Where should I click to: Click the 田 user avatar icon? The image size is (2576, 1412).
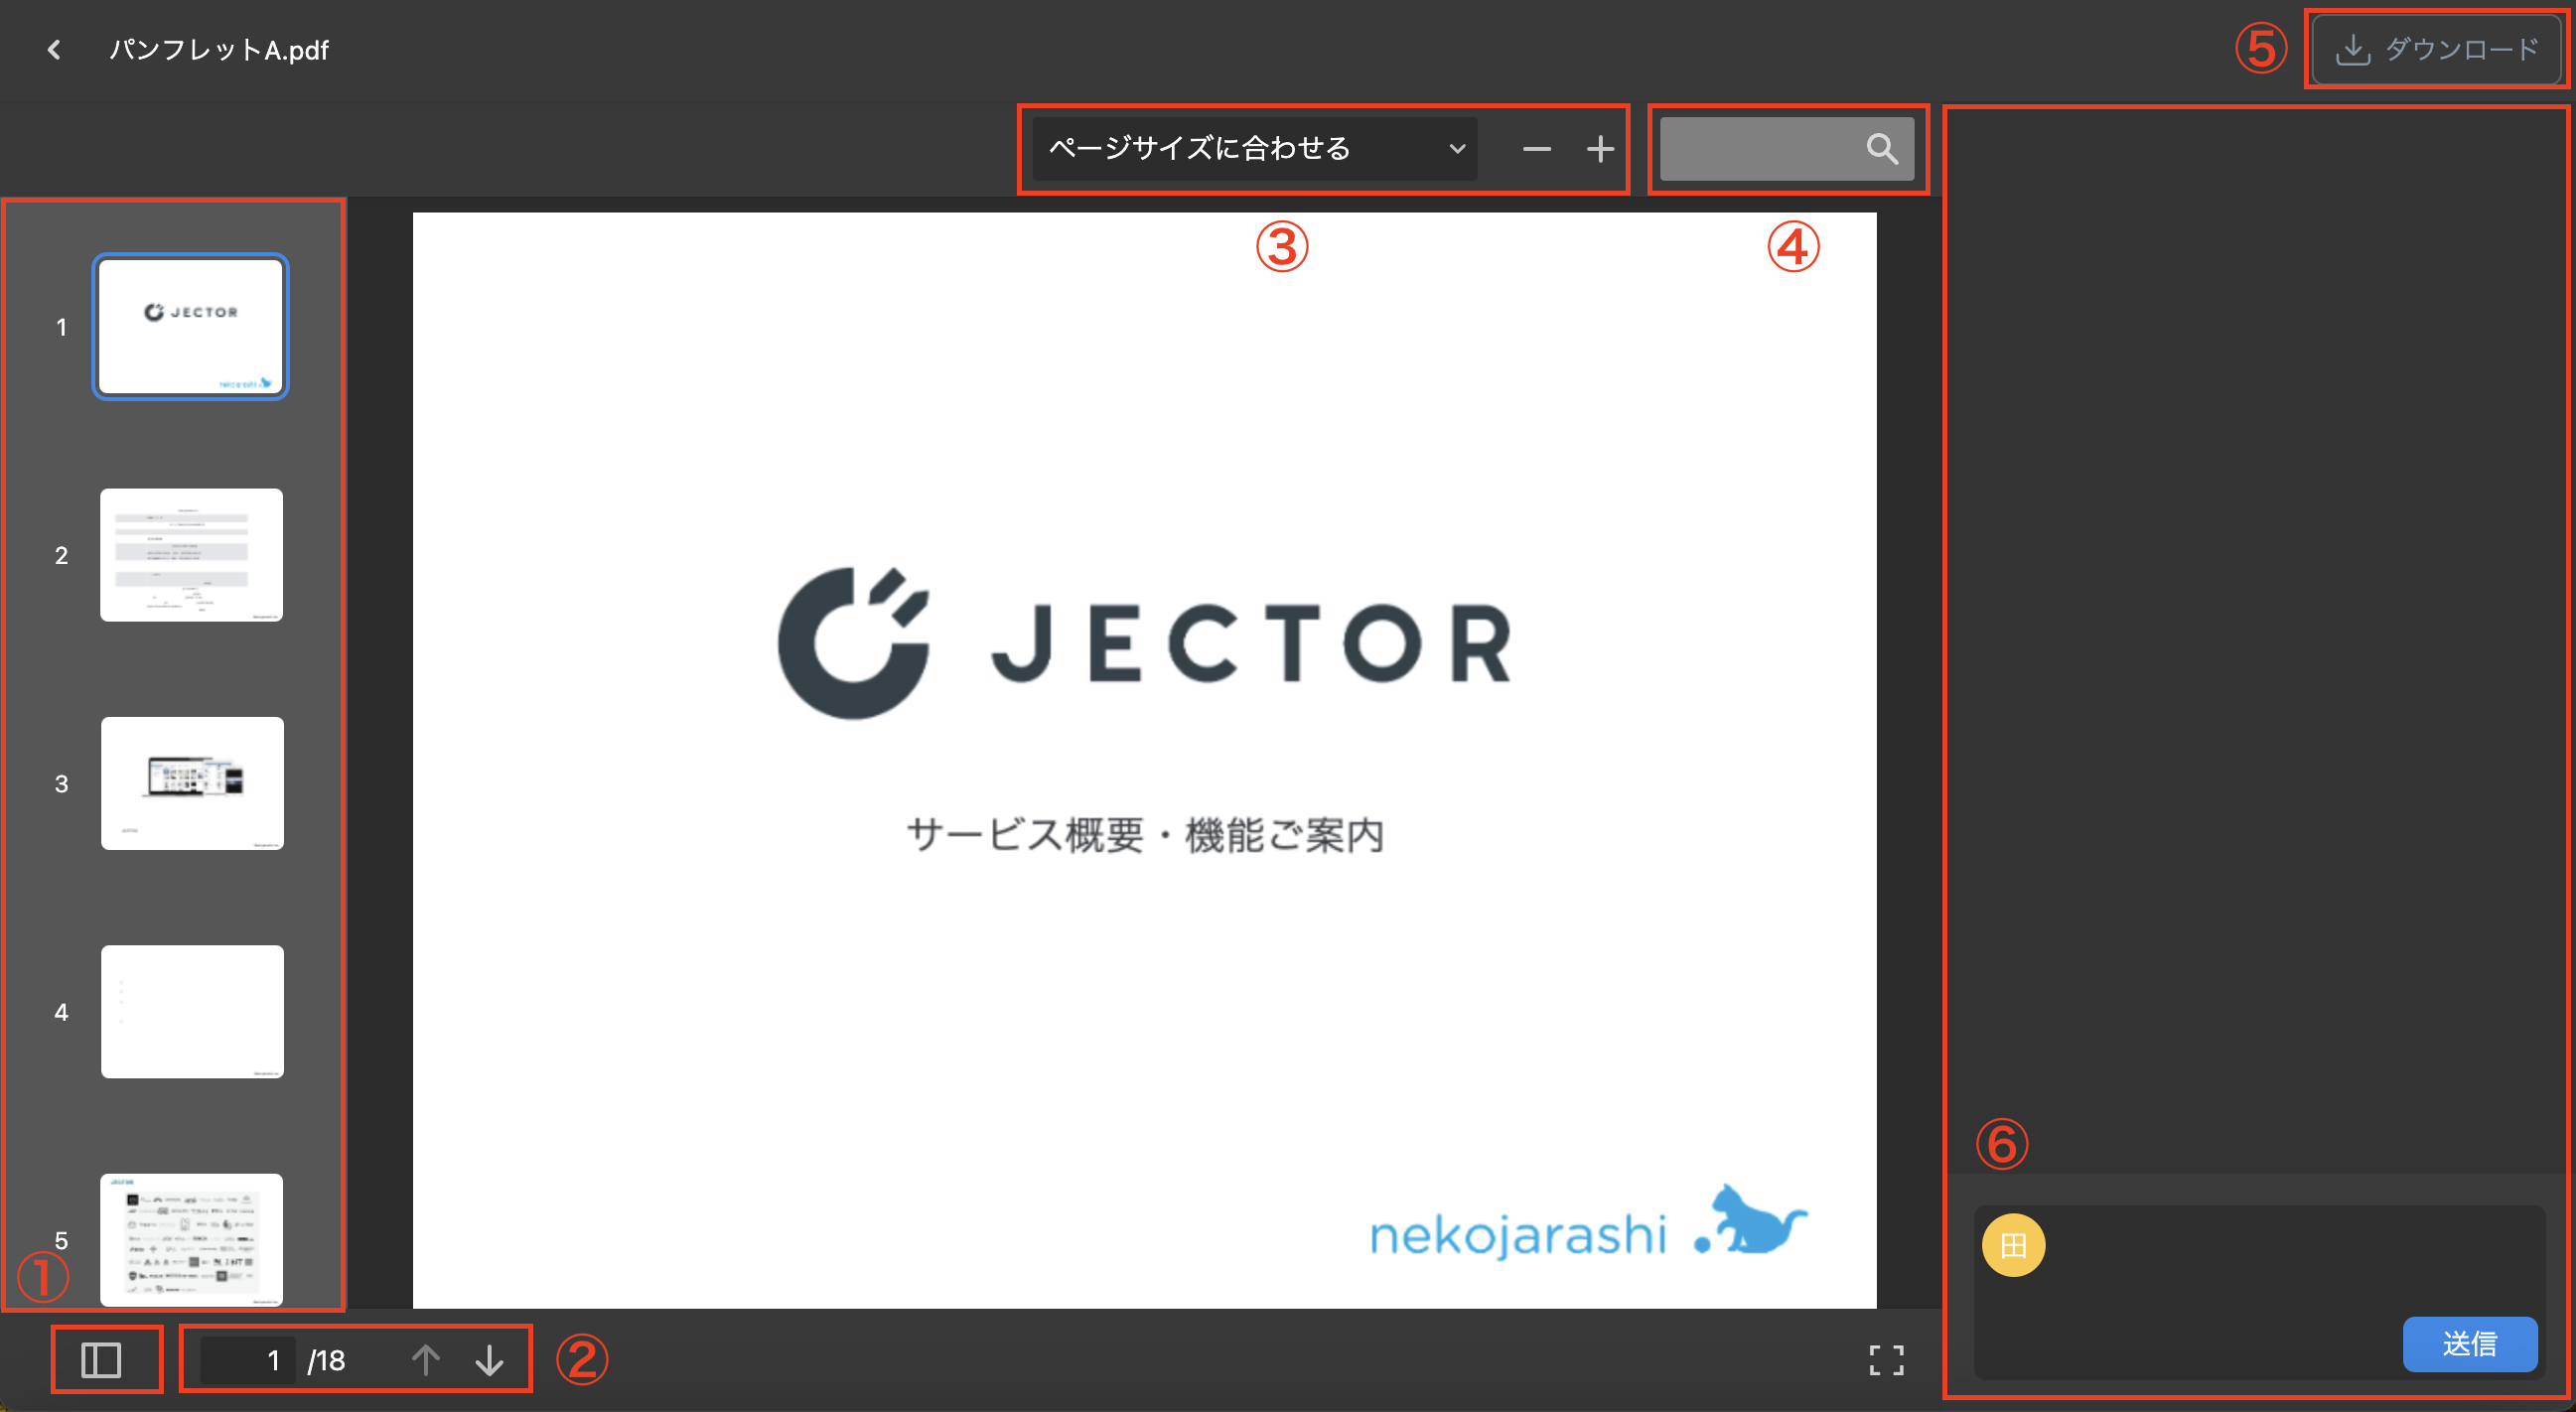(2013, 1245)
